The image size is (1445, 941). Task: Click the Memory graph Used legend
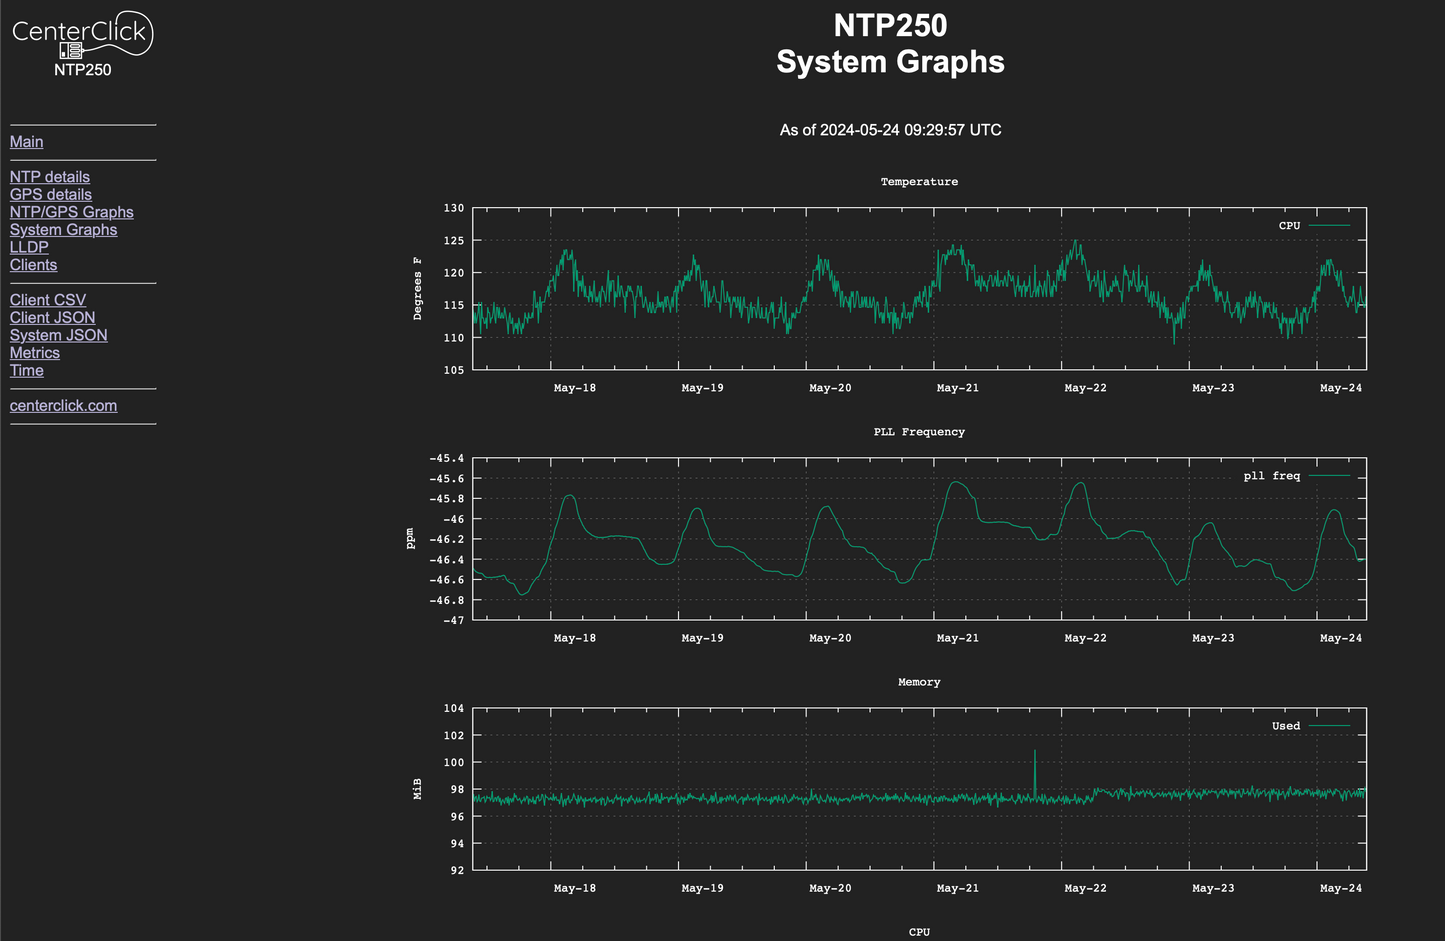pyautogui.click(x=1309, y=726)
